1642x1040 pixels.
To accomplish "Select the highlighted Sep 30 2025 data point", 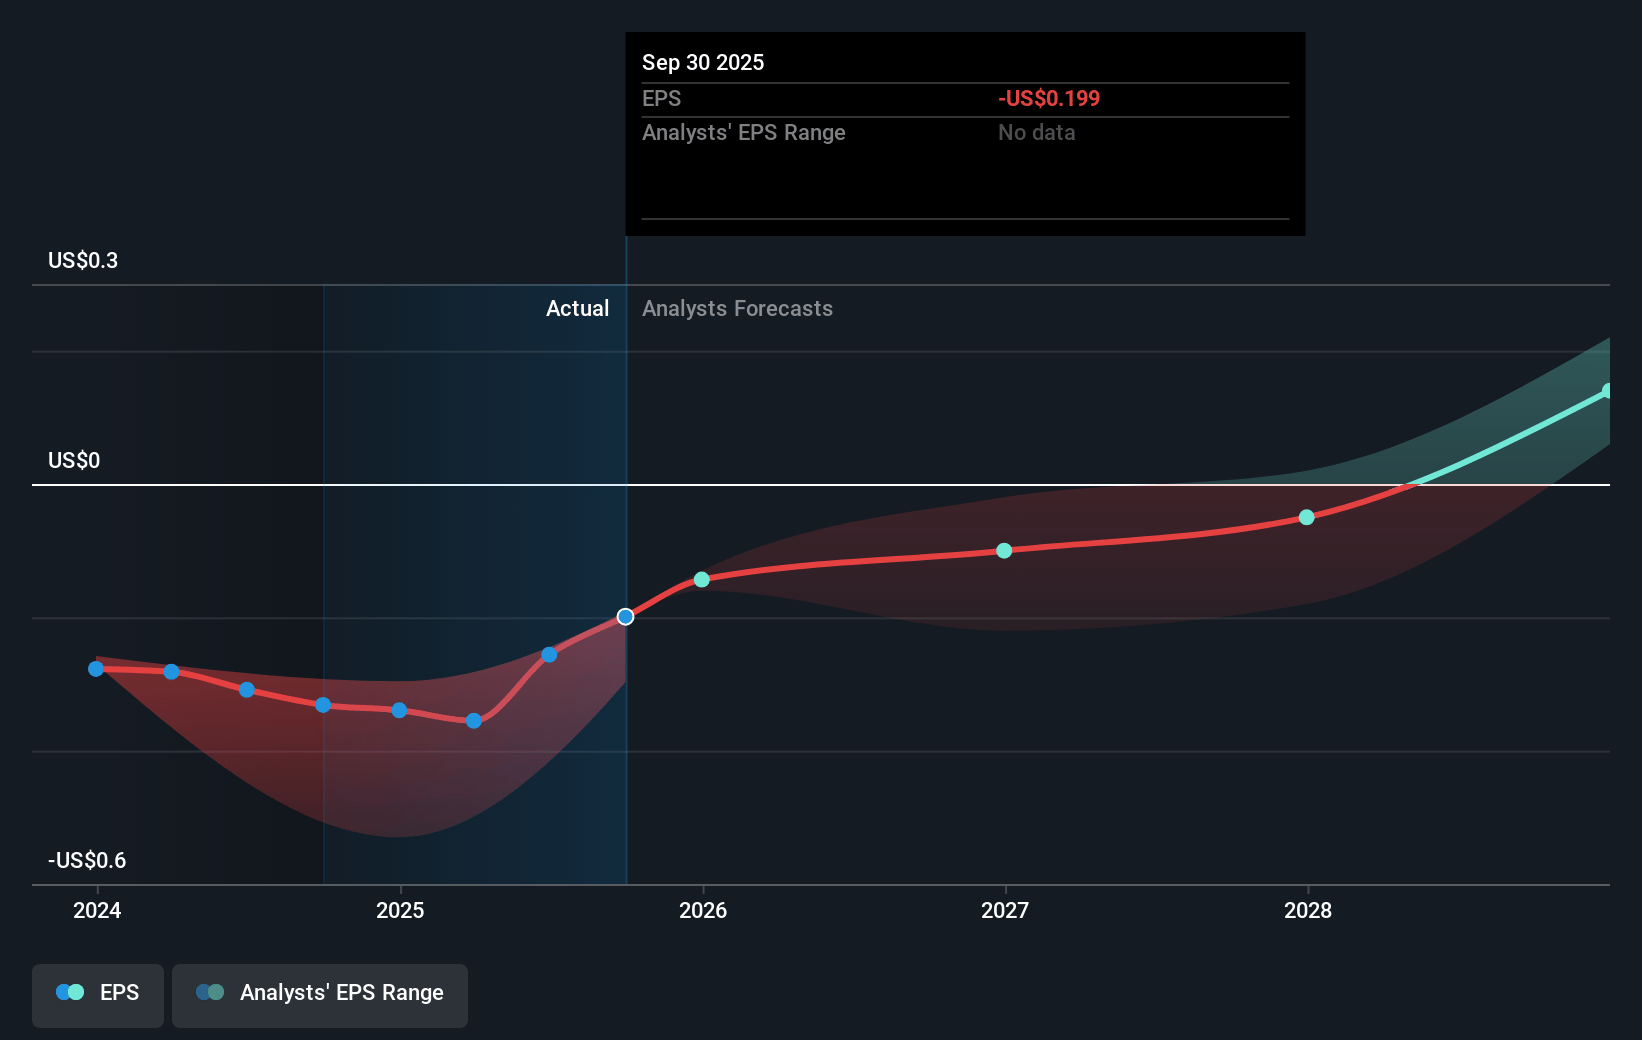I will tap(625, 617).
